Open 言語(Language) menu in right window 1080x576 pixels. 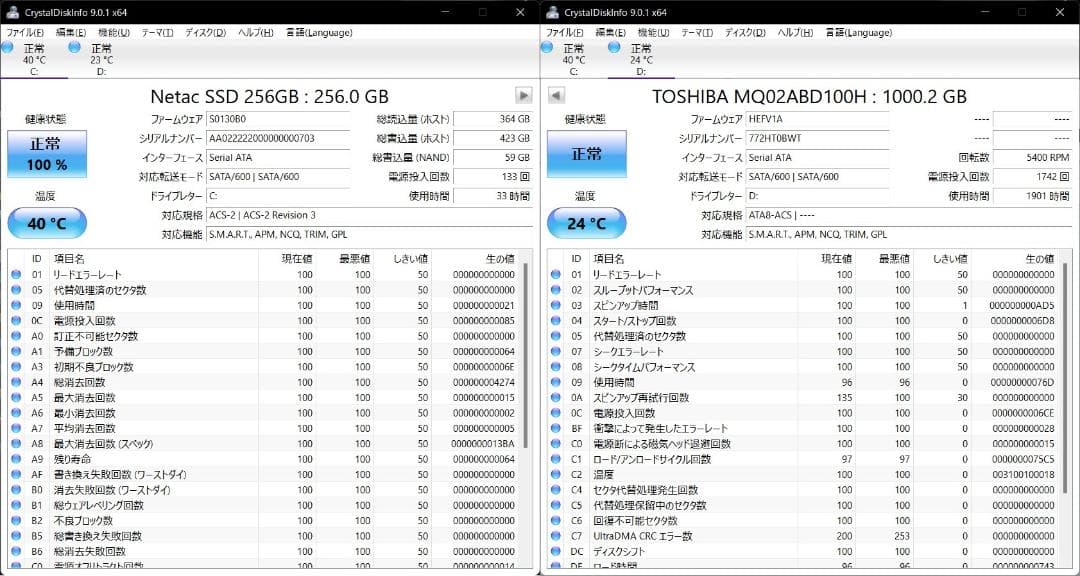[859, 32]
